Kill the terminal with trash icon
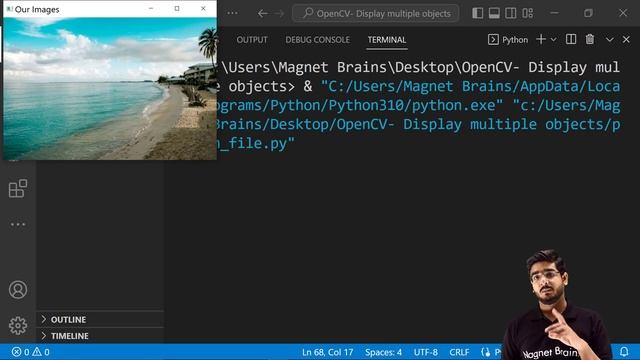Viewport: 640px width, 360px height. 590,39
